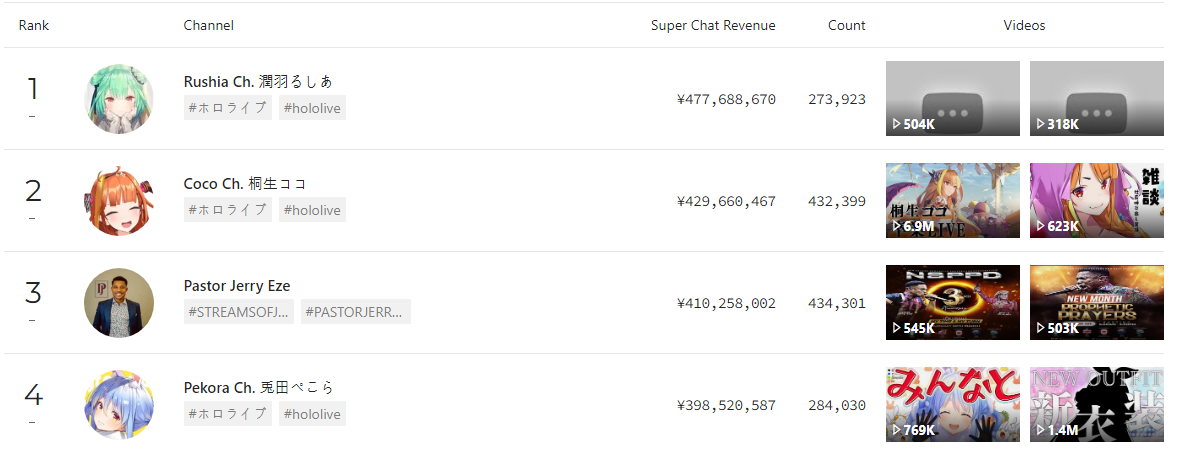Open the Pastor Jerry Eze channel link
The height and width of the screenshot is (455, 1181).
[237, 285]
